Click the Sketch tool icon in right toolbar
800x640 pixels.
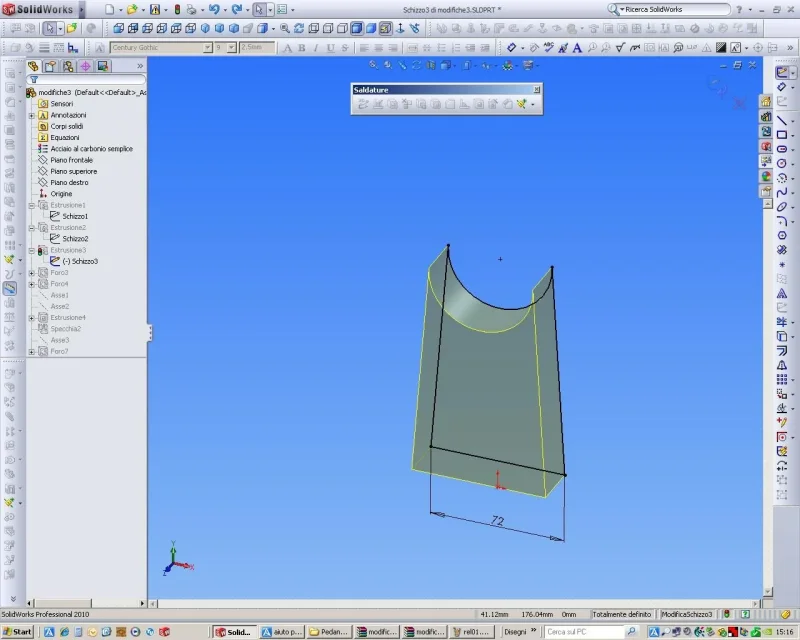[x=782, y=72]
